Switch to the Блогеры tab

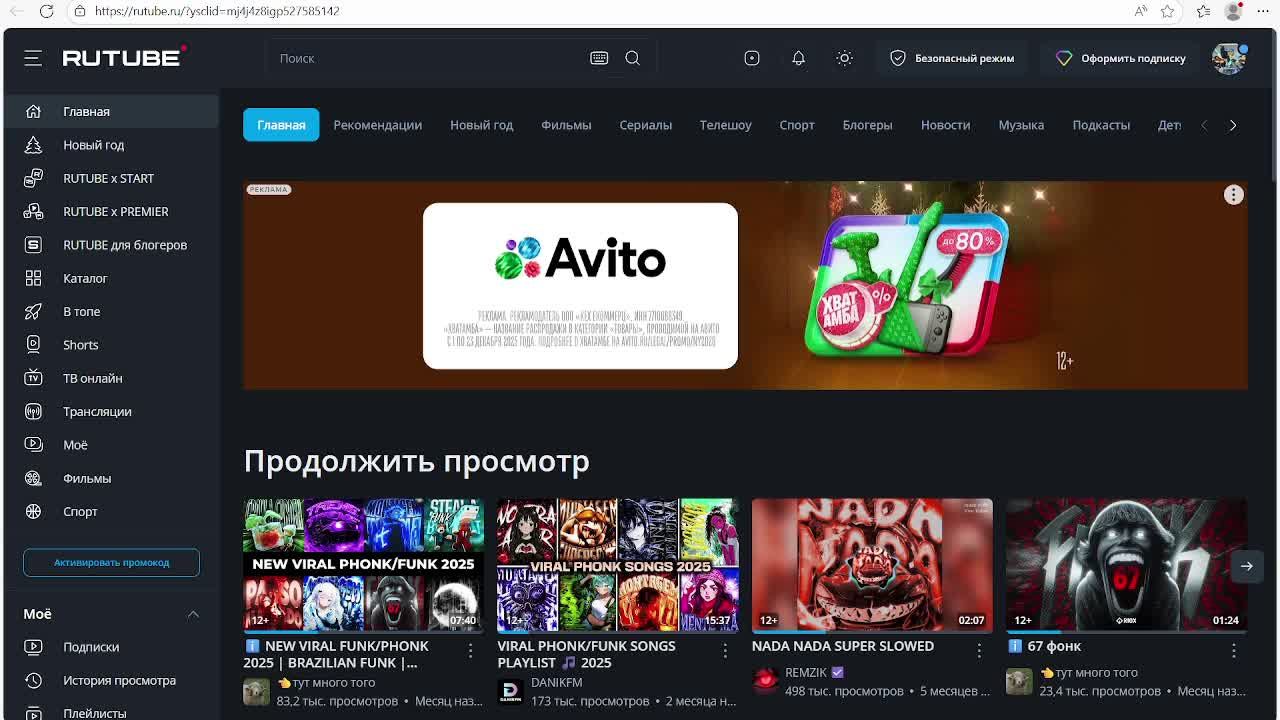point(867,125)
